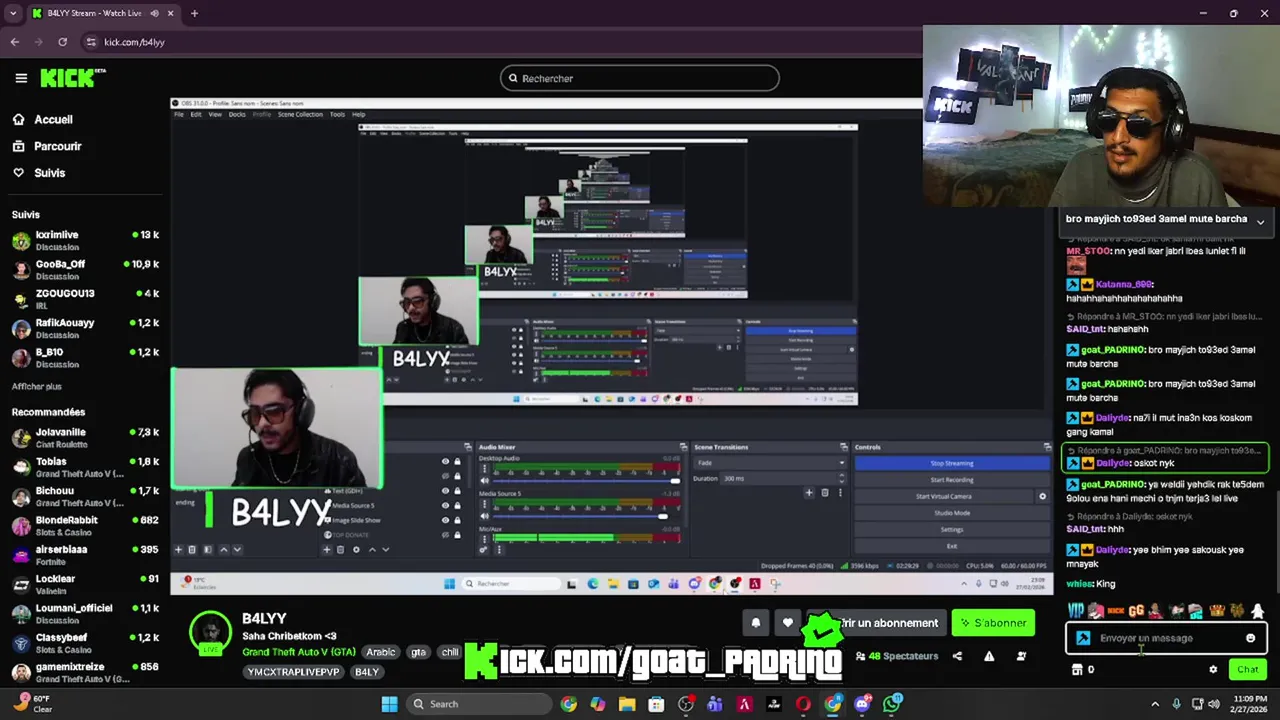
Task: Open Scene Collection menu in streamed OBS
Action: [300, 114]
